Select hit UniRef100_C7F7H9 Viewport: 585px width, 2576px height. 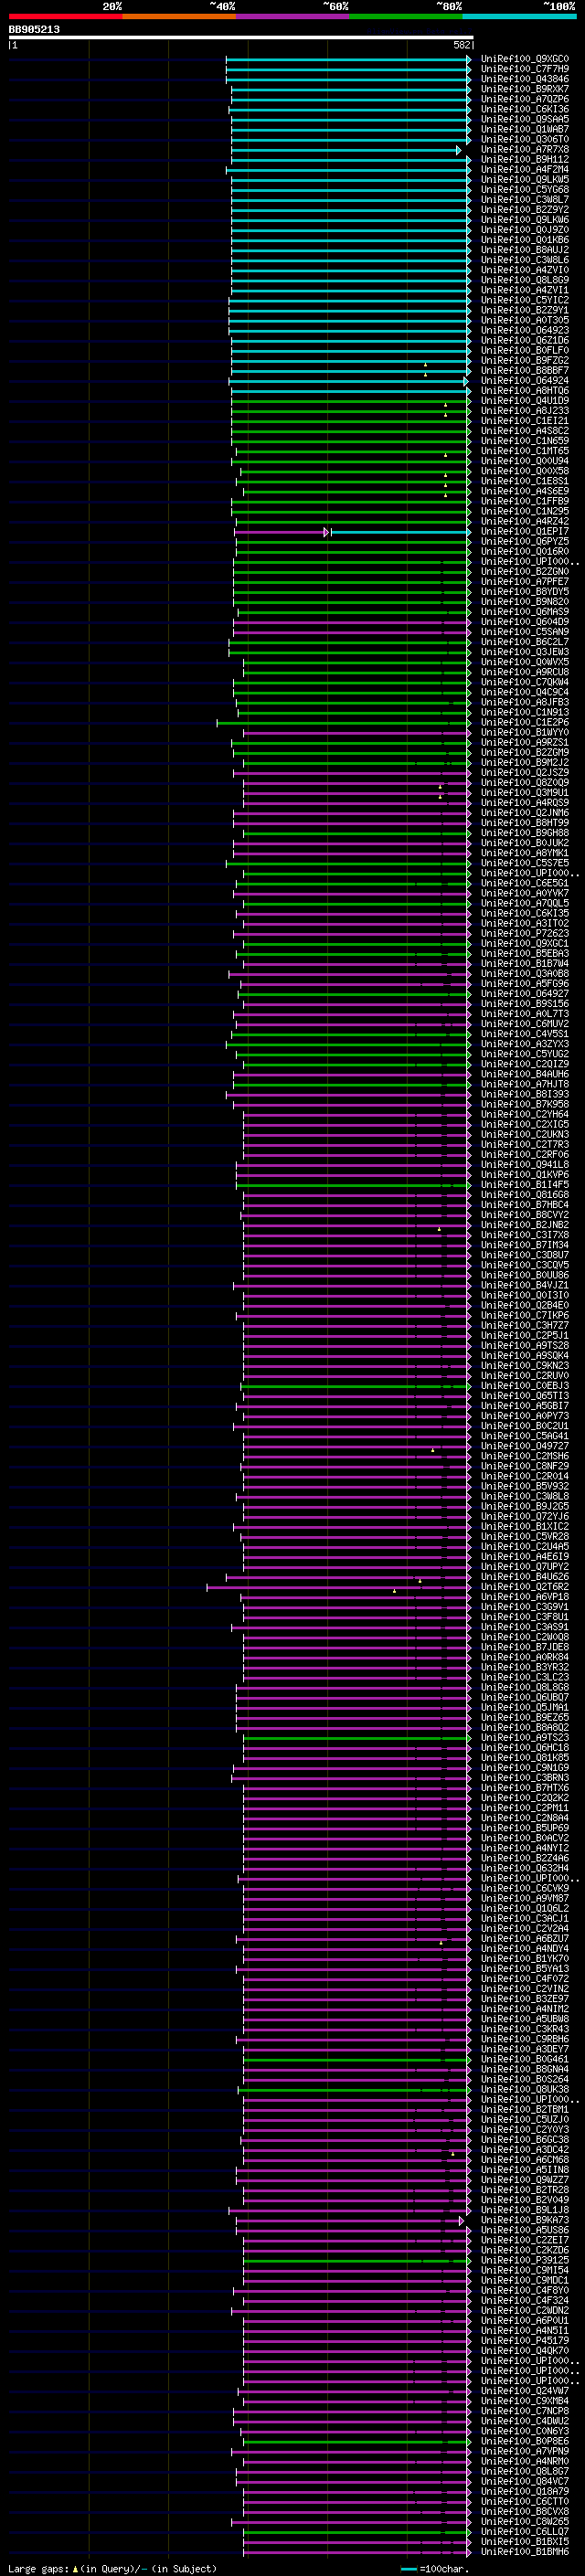pyautogui.click(x=525, y=69)
